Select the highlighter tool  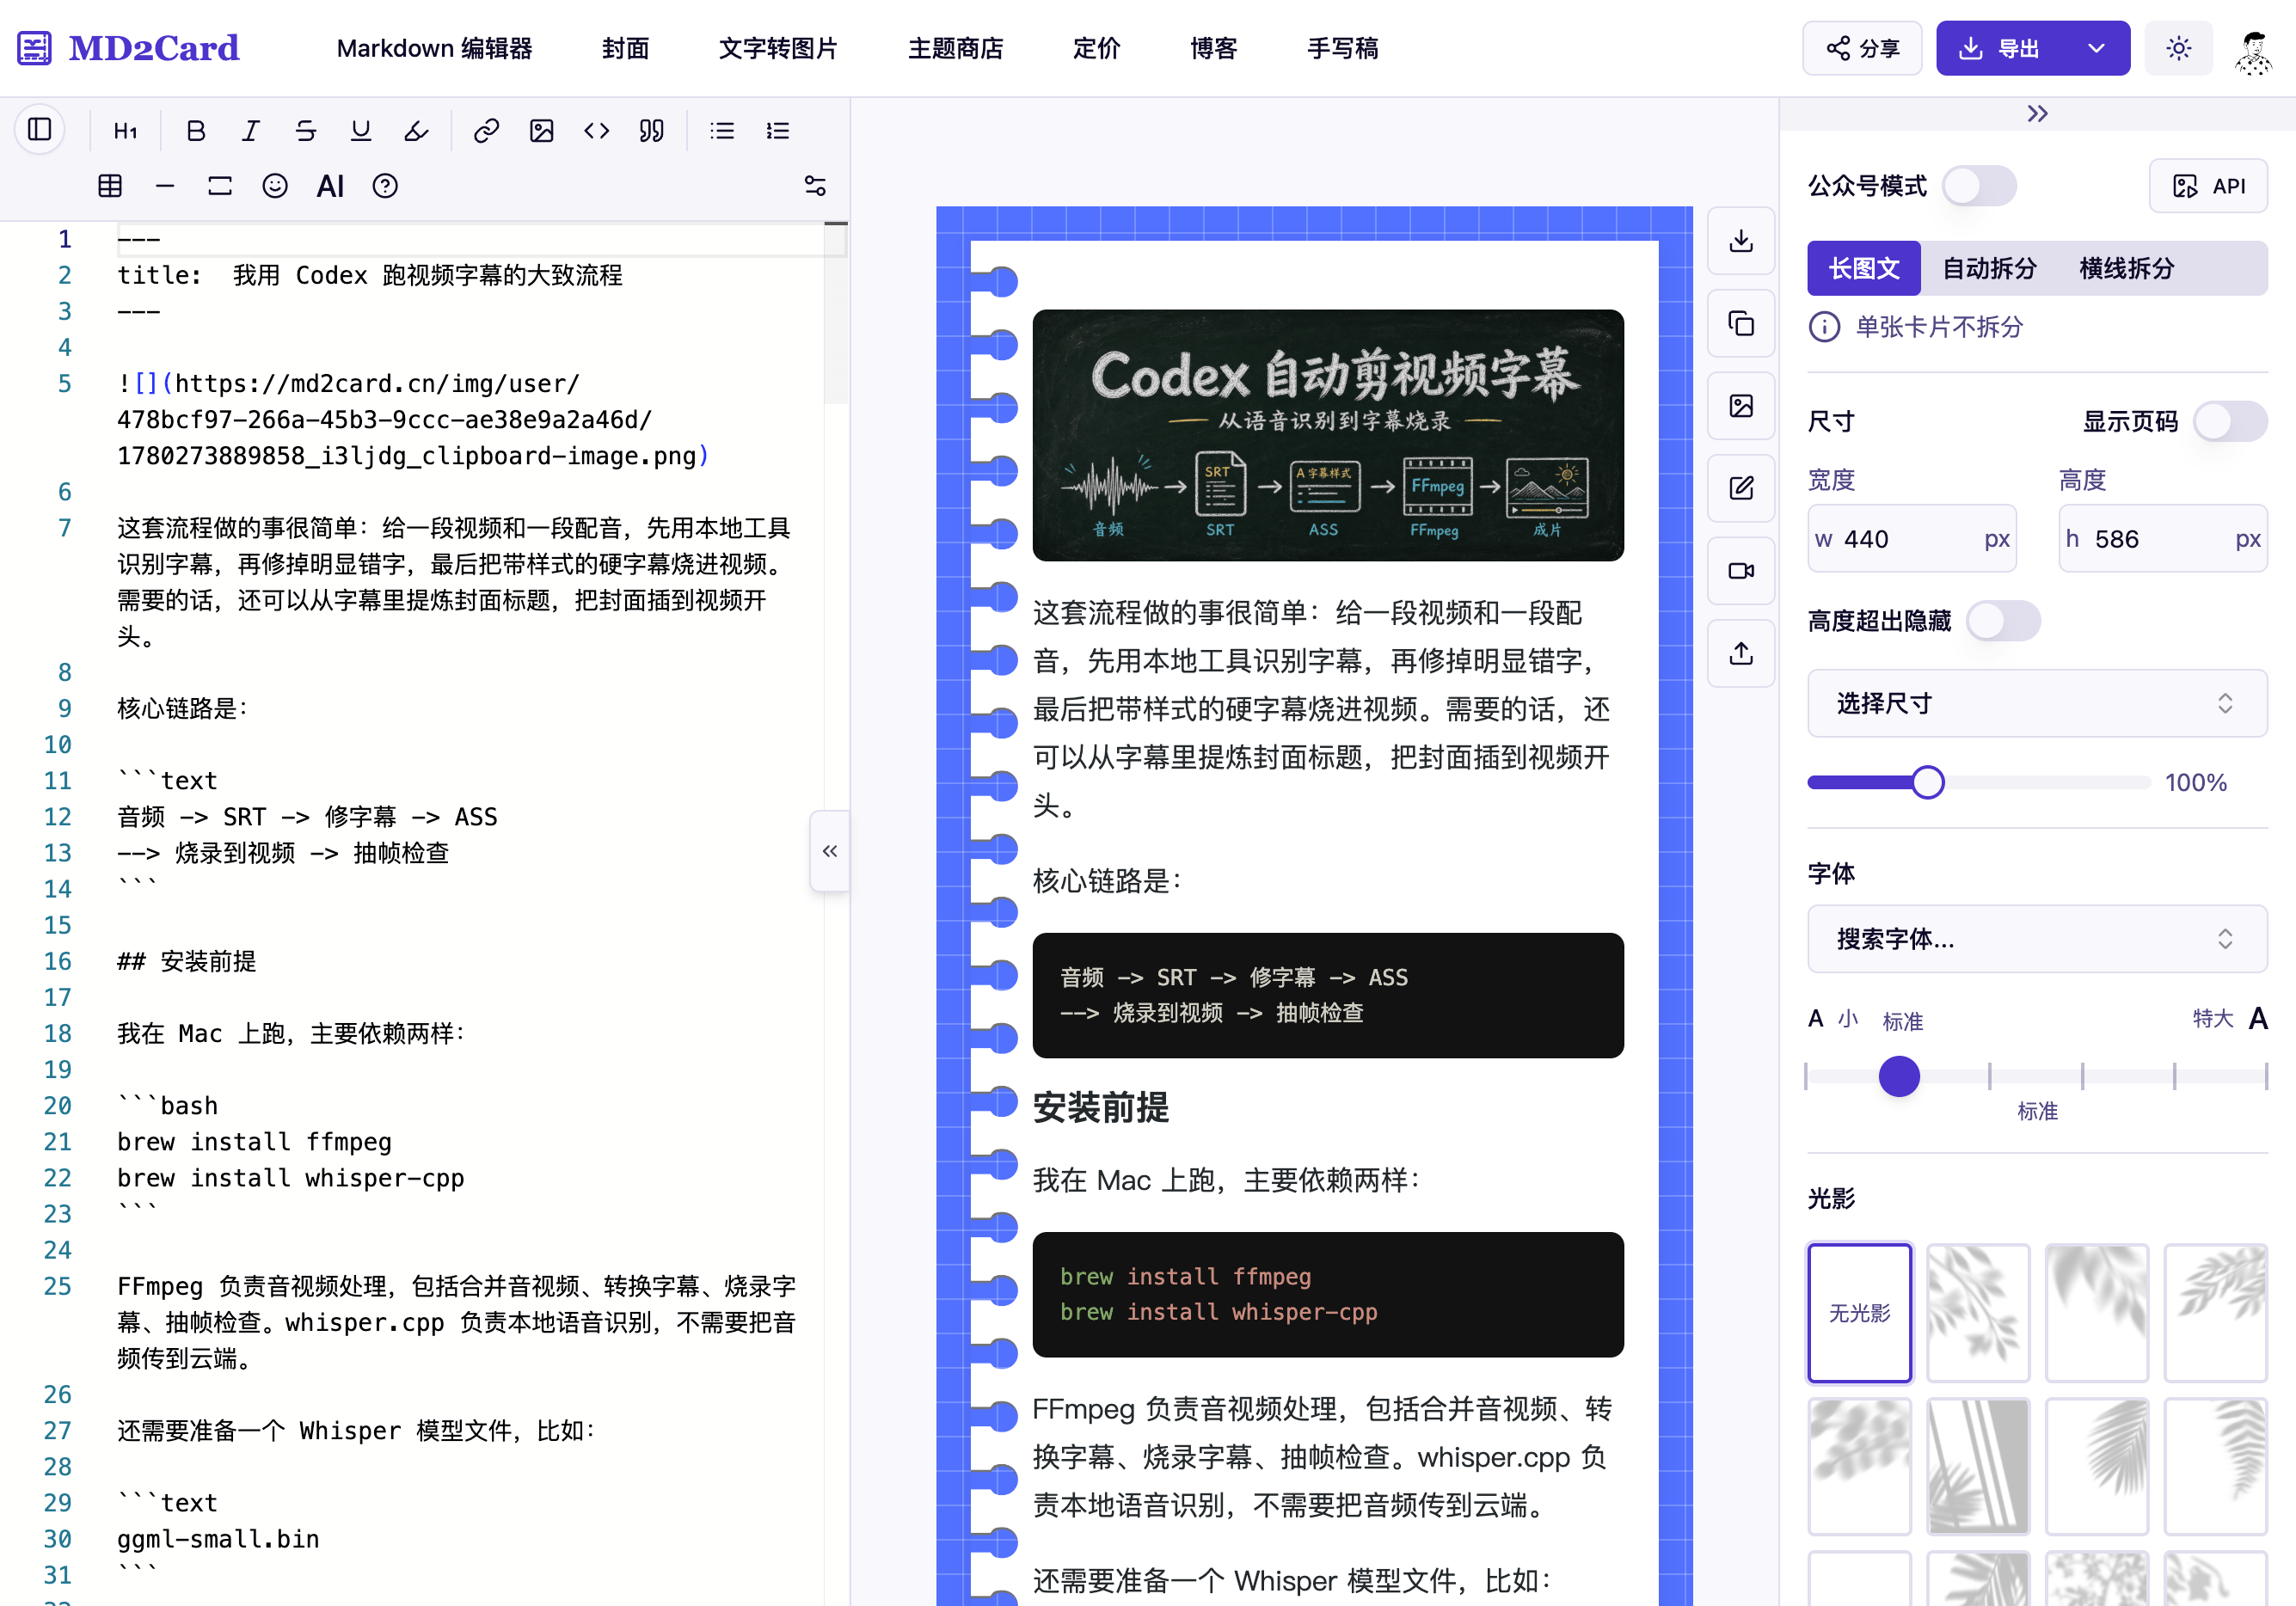[416, 131]
